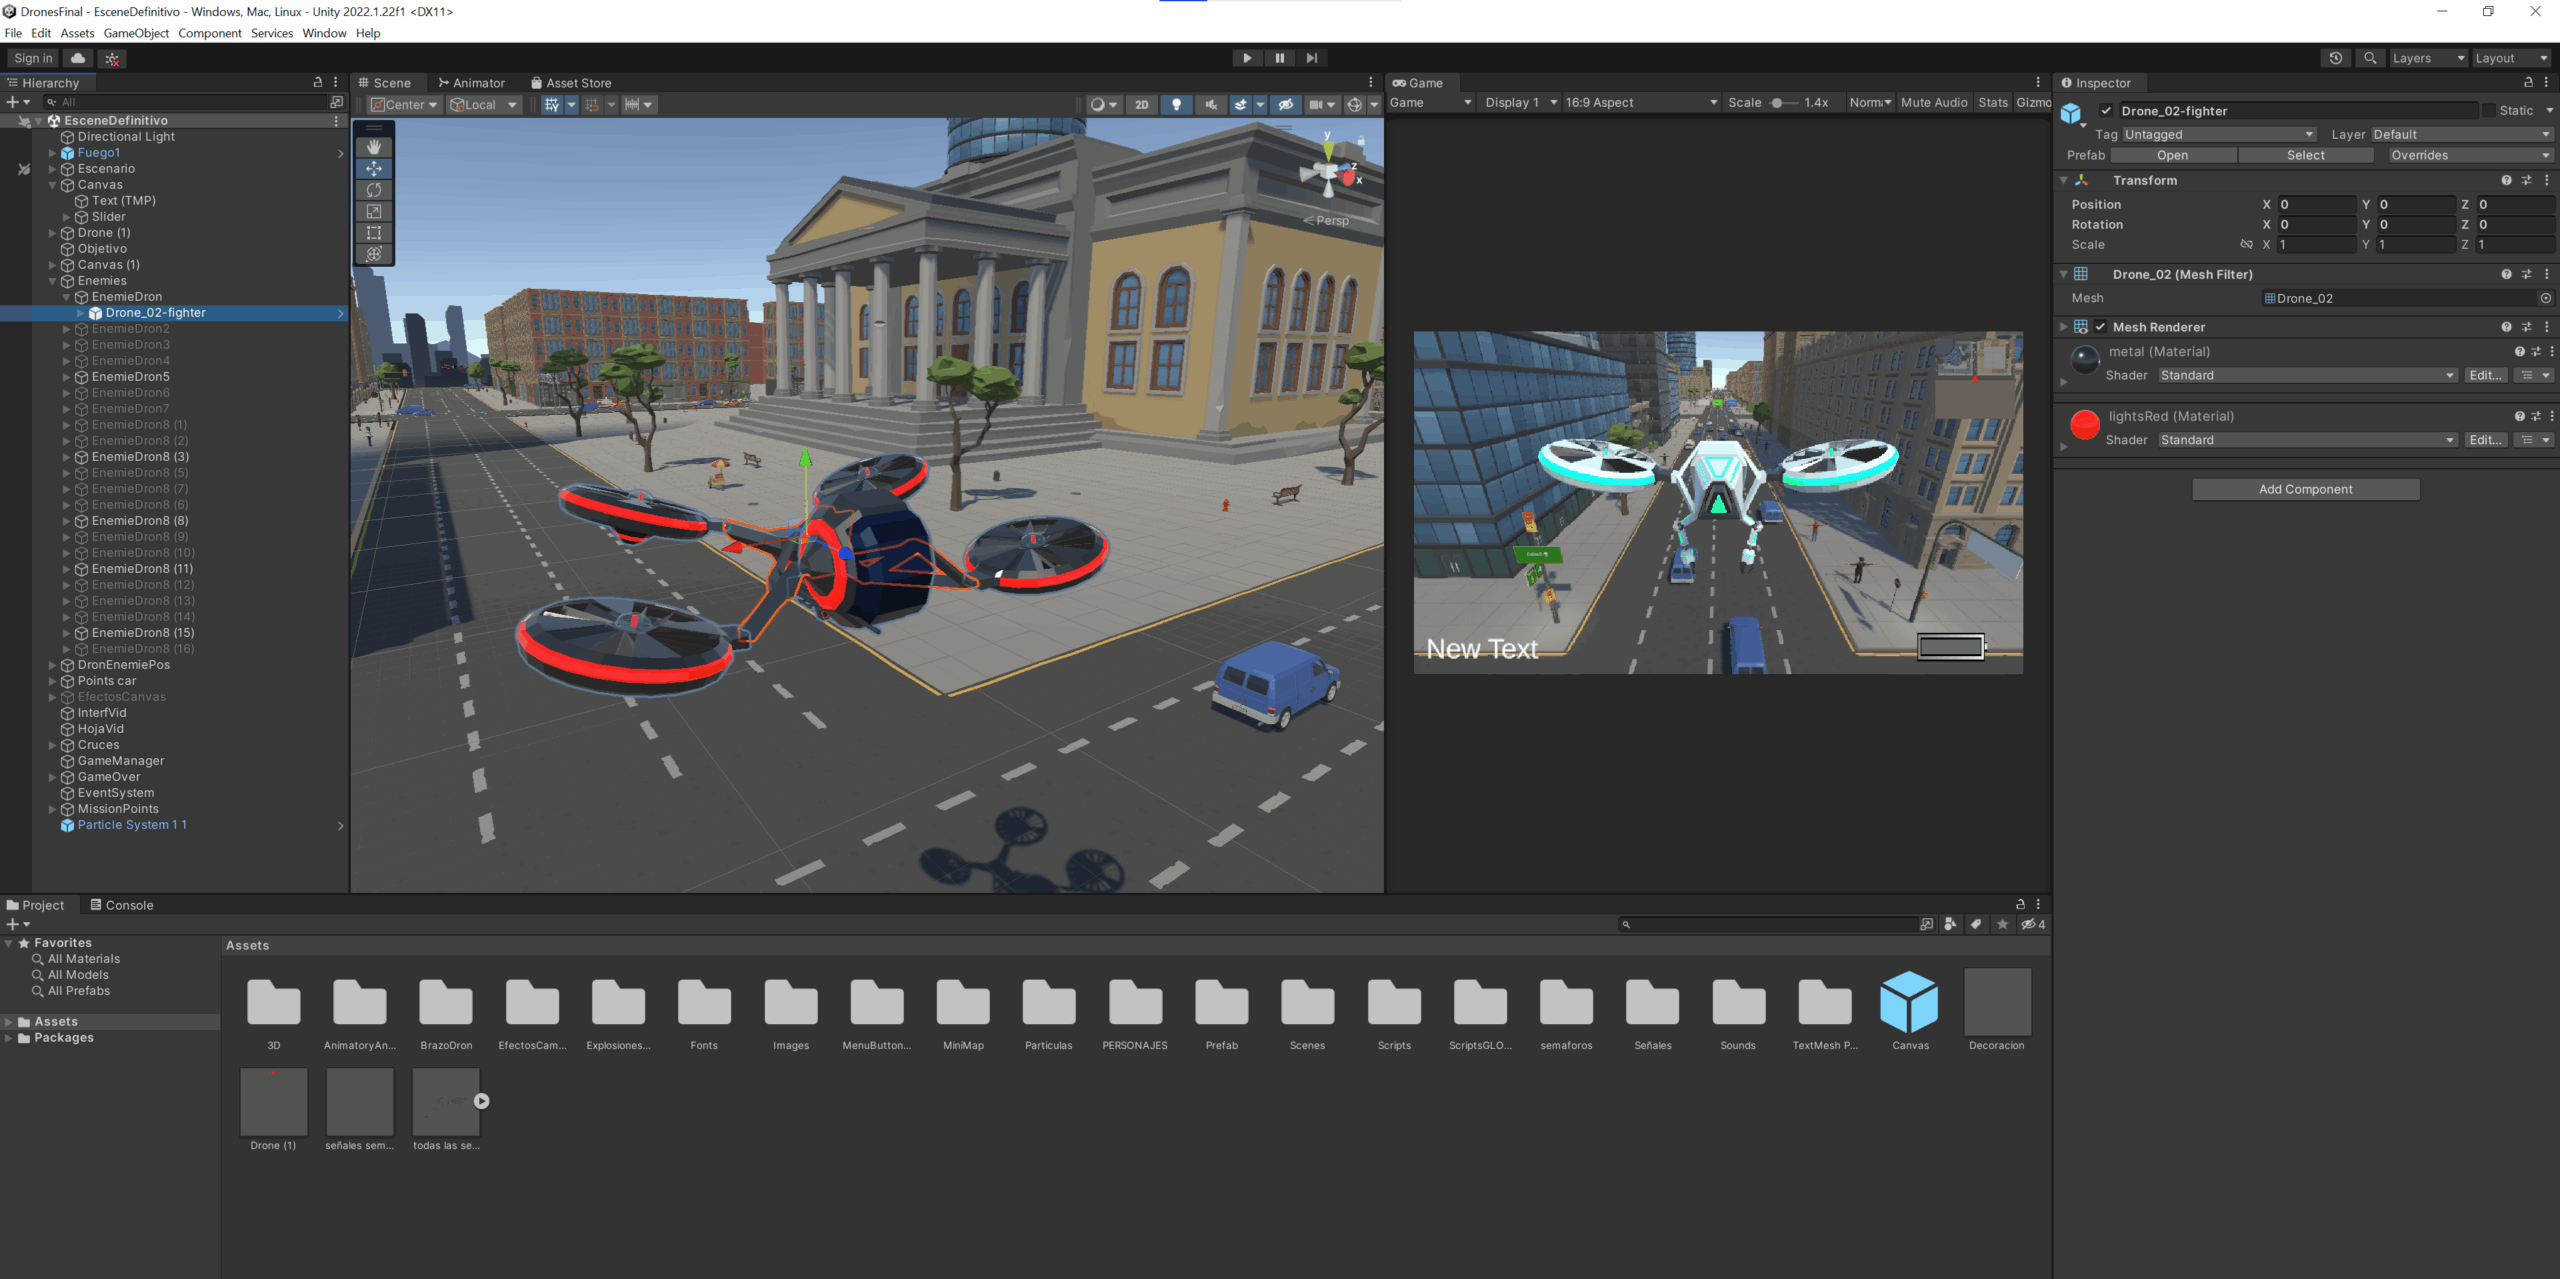Switch to the Console tab
The width and height of the screenshot is (2560, 1279).
point(122,904)
